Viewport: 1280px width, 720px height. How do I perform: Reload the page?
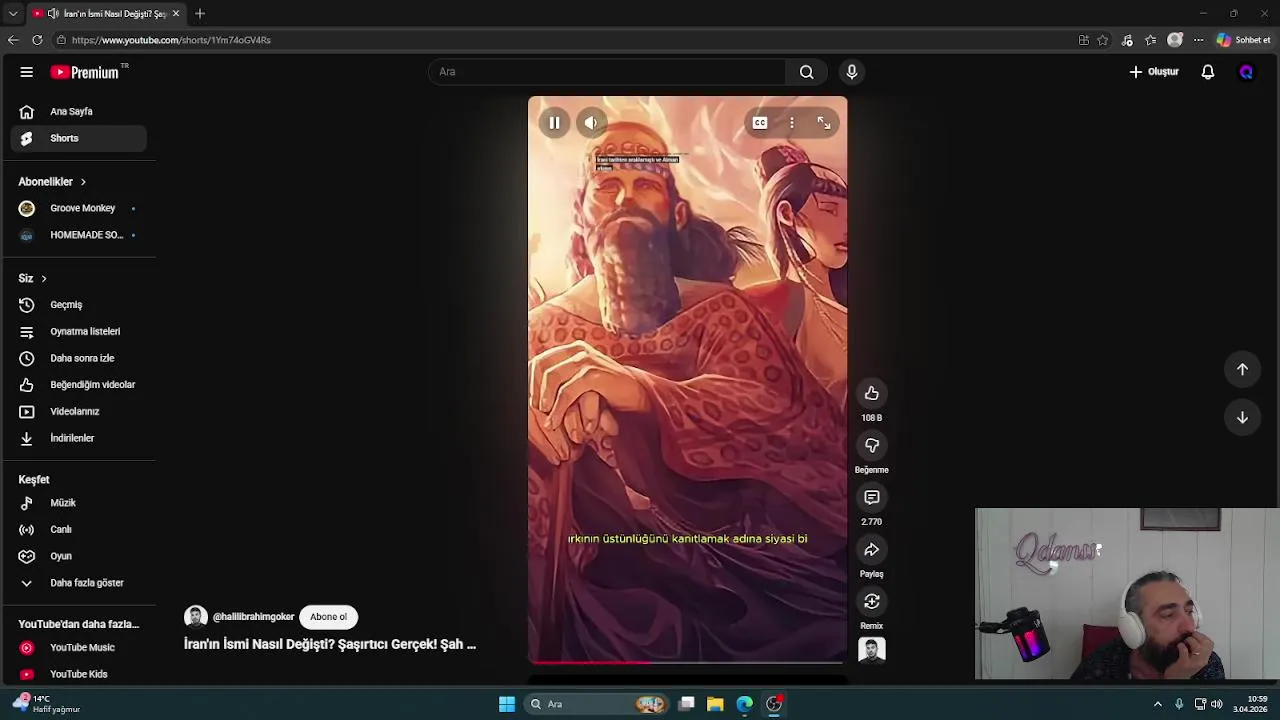point(37,40)
